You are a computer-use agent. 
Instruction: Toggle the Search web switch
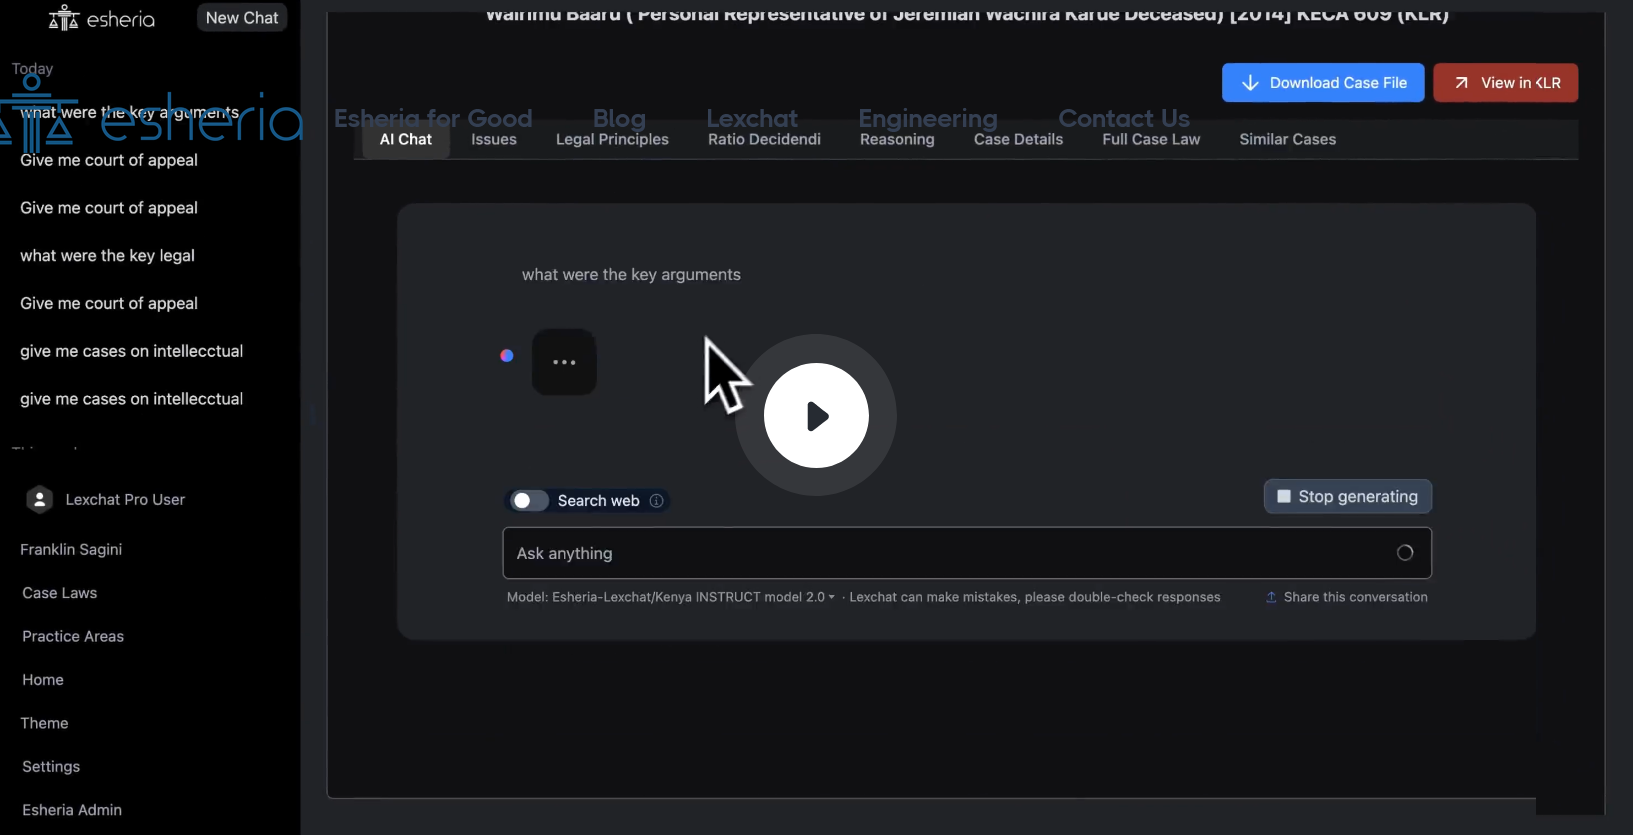click(x=529, y=501)
